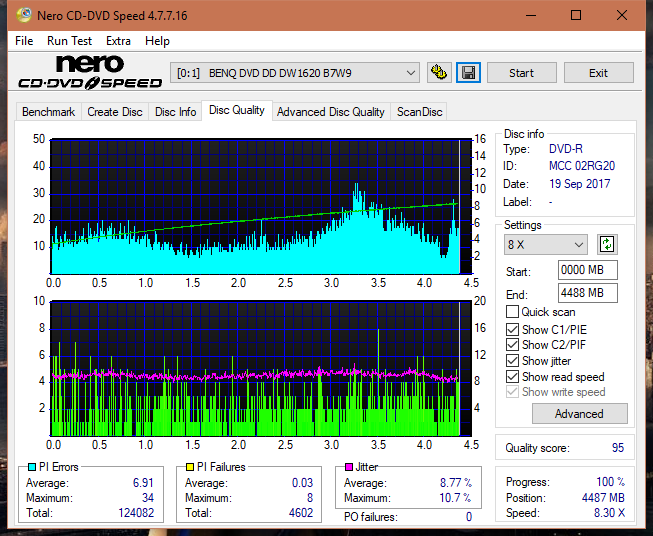
Task: Click the Start MB input field
Action: point(587,270)
